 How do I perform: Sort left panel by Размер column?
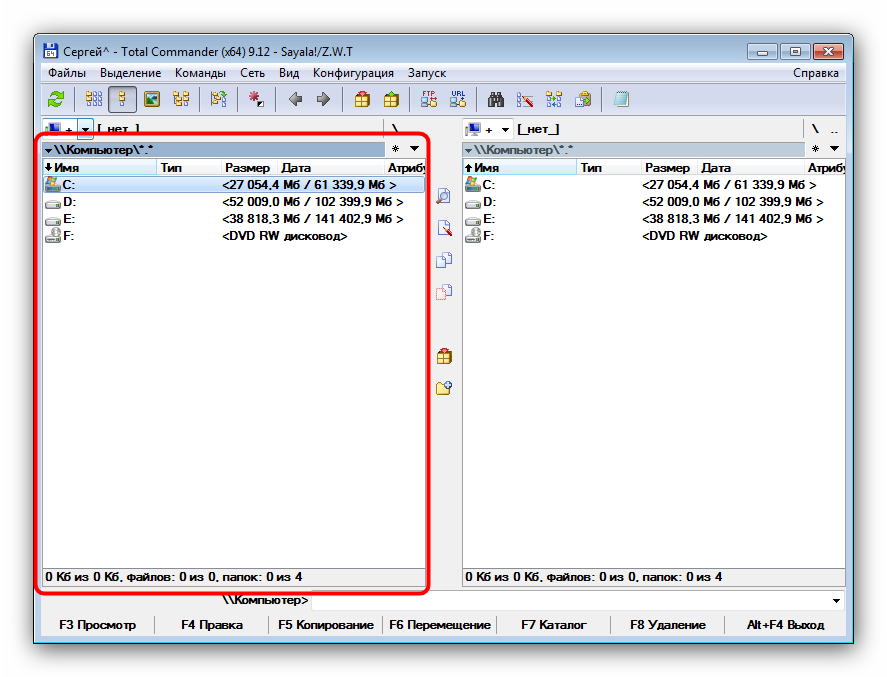coord(249,167)
